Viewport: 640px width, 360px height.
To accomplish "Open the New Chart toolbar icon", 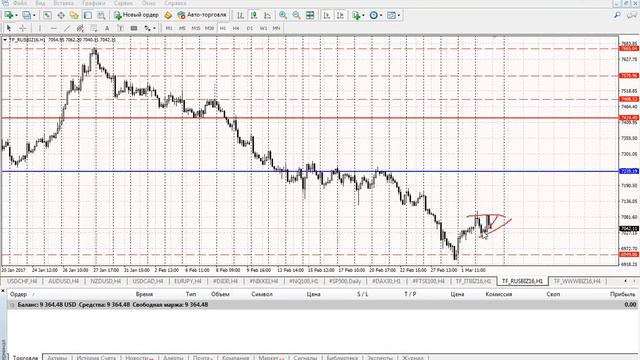I will click(9, 16).
